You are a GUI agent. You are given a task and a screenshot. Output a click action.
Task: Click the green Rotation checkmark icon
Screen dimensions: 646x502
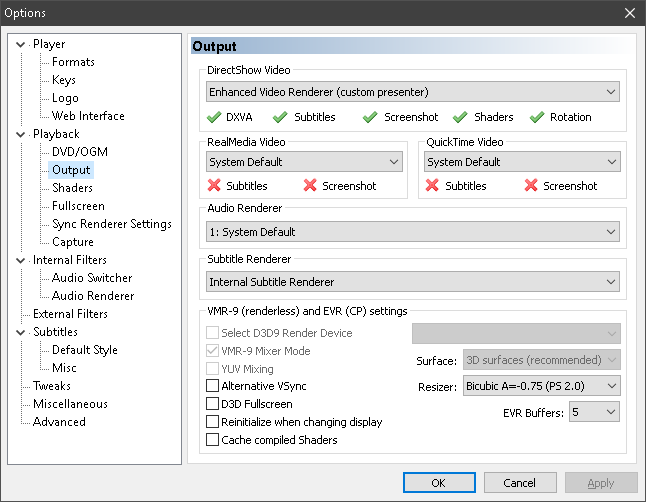(x=536, y=117)
